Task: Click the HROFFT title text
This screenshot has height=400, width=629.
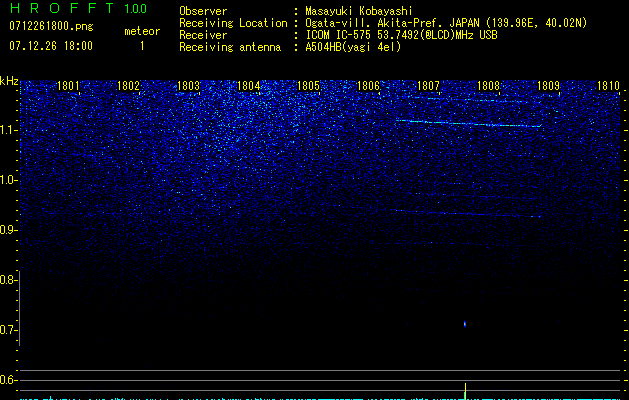Action: [x=62, y=8]
